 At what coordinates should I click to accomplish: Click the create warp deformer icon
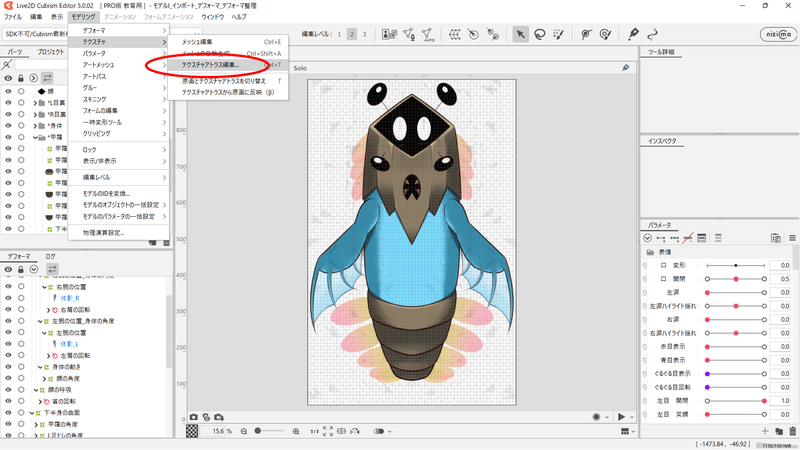pyautogui.click(x=455, y=34)
